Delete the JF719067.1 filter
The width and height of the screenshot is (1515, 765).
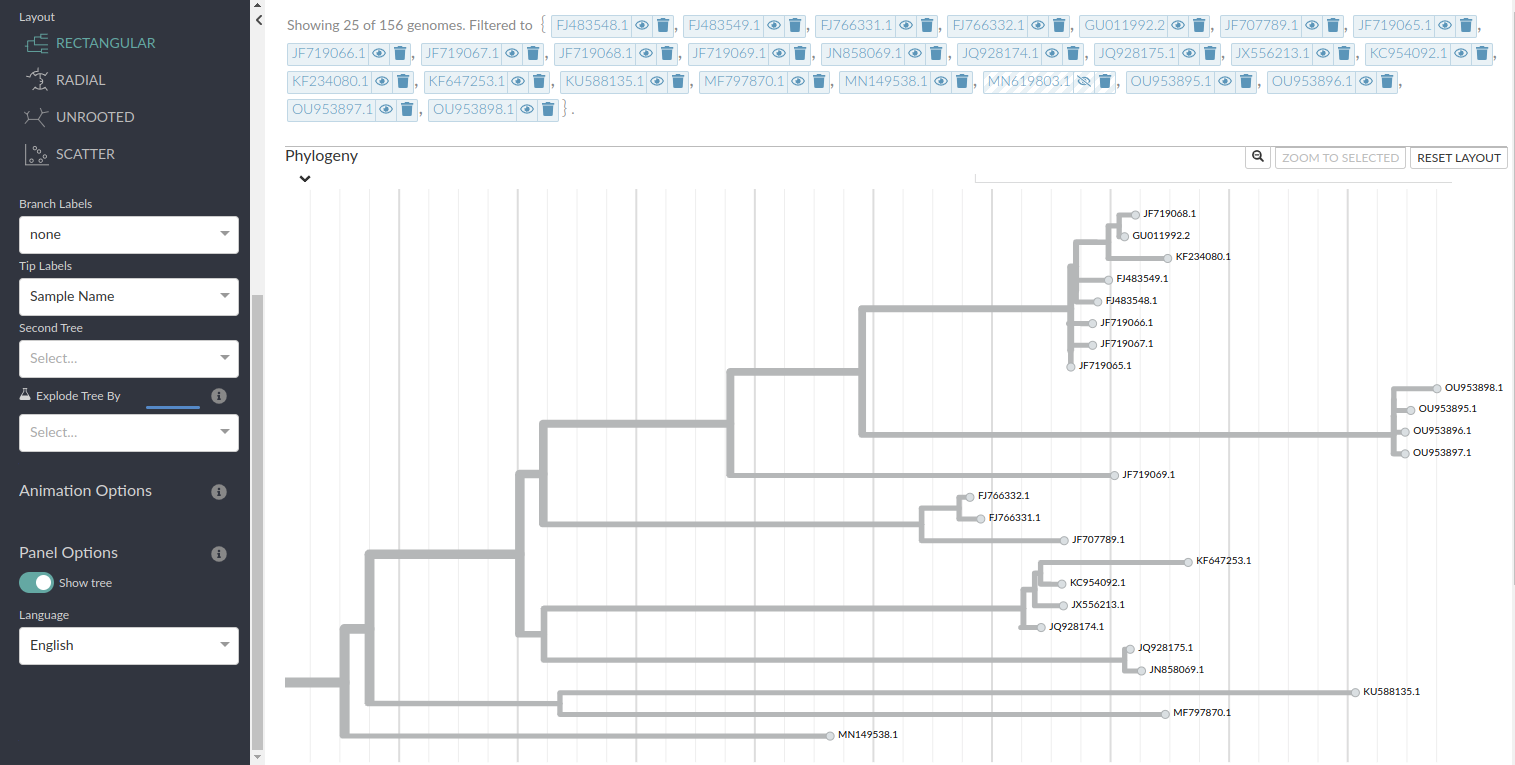coord(532,53)
